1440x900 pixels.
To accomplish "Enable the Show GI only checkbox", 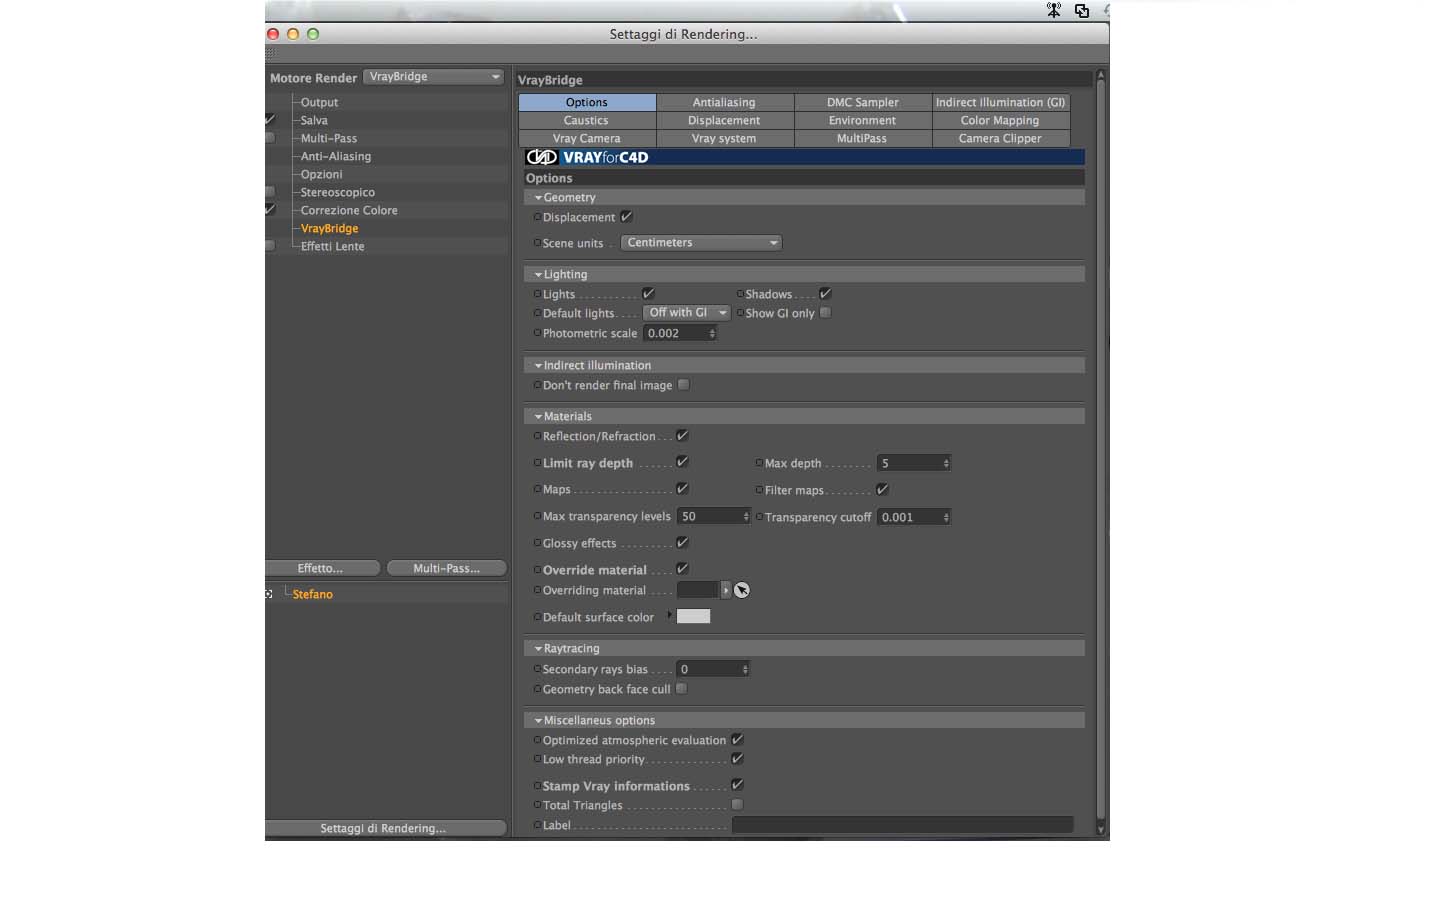I will (x=825, y=313).
